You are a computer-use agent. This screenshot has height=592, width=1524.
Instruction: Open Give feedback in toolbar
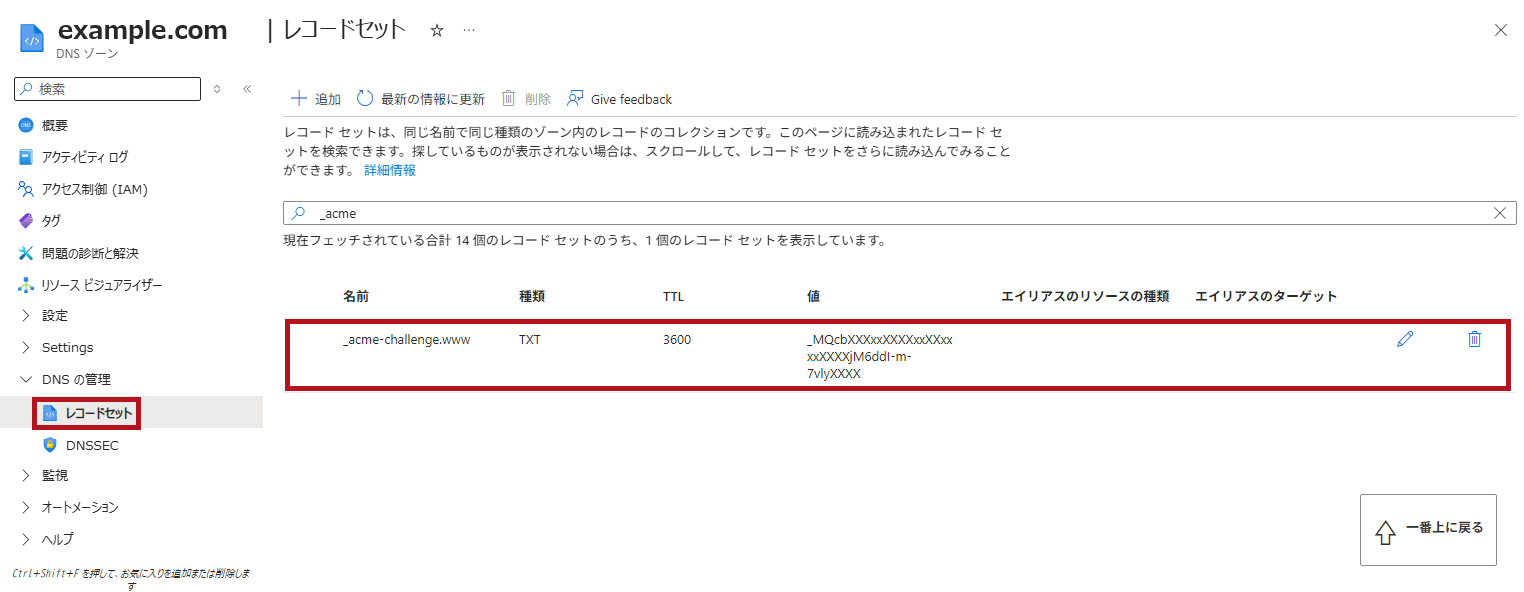pyautogui.click(x=619, y=99)
